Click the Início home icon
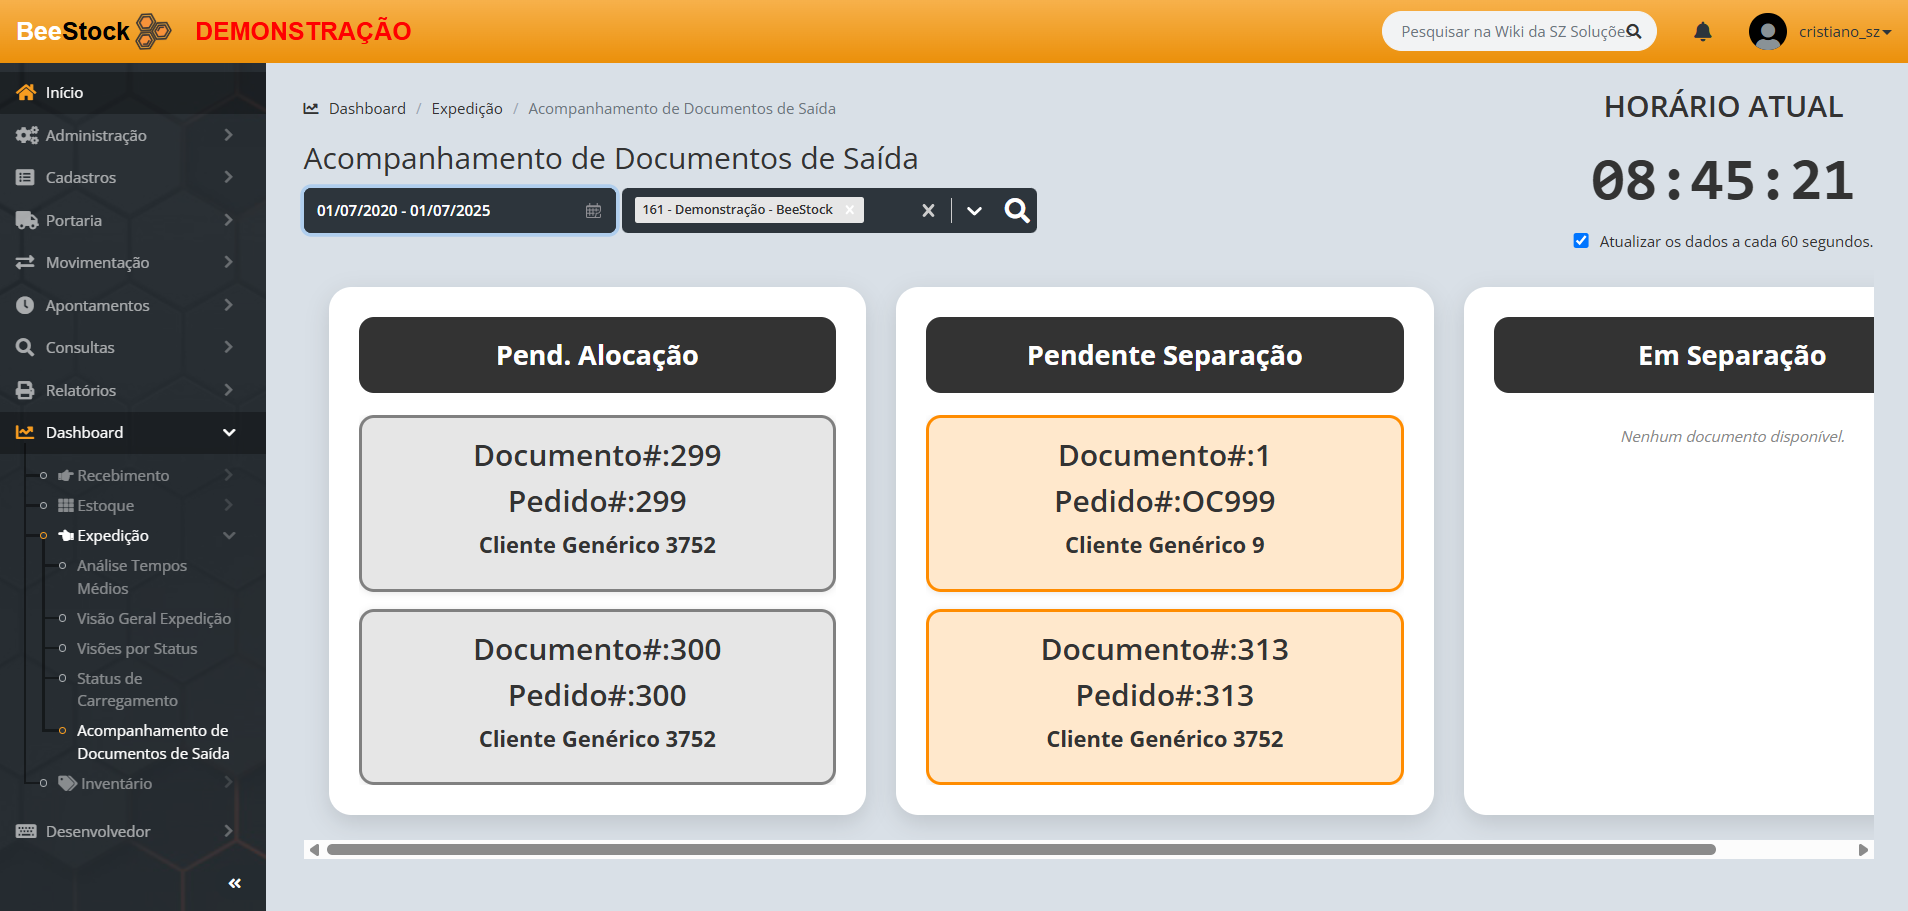This screenshot has width=1908, height=911. tap(26, 92)
